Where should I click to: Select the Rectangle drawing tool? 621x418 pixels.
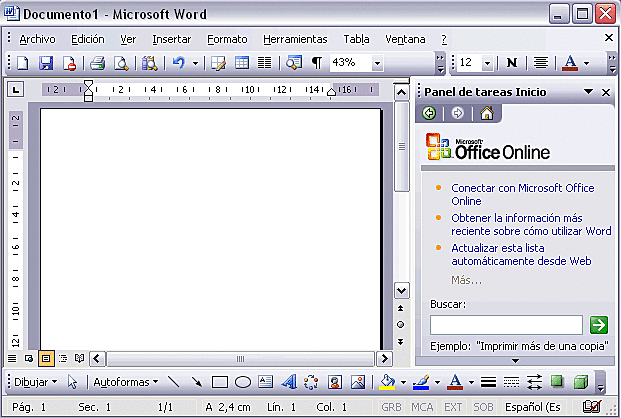(219, 382)
